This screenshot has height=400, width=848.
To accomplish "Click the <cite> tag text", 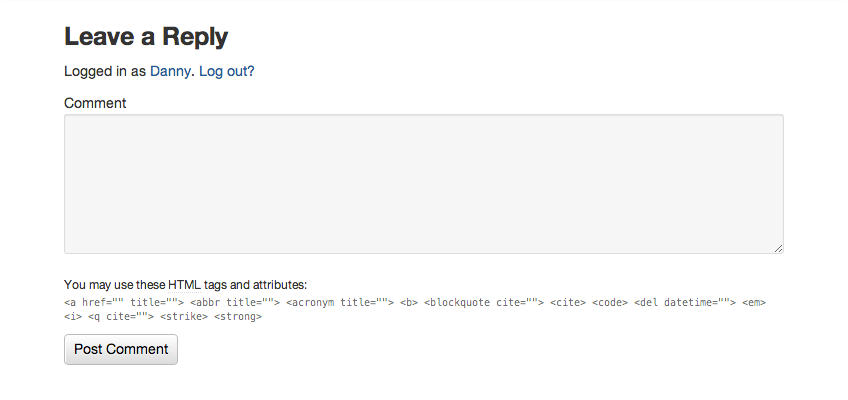I will tap(568, 301).
